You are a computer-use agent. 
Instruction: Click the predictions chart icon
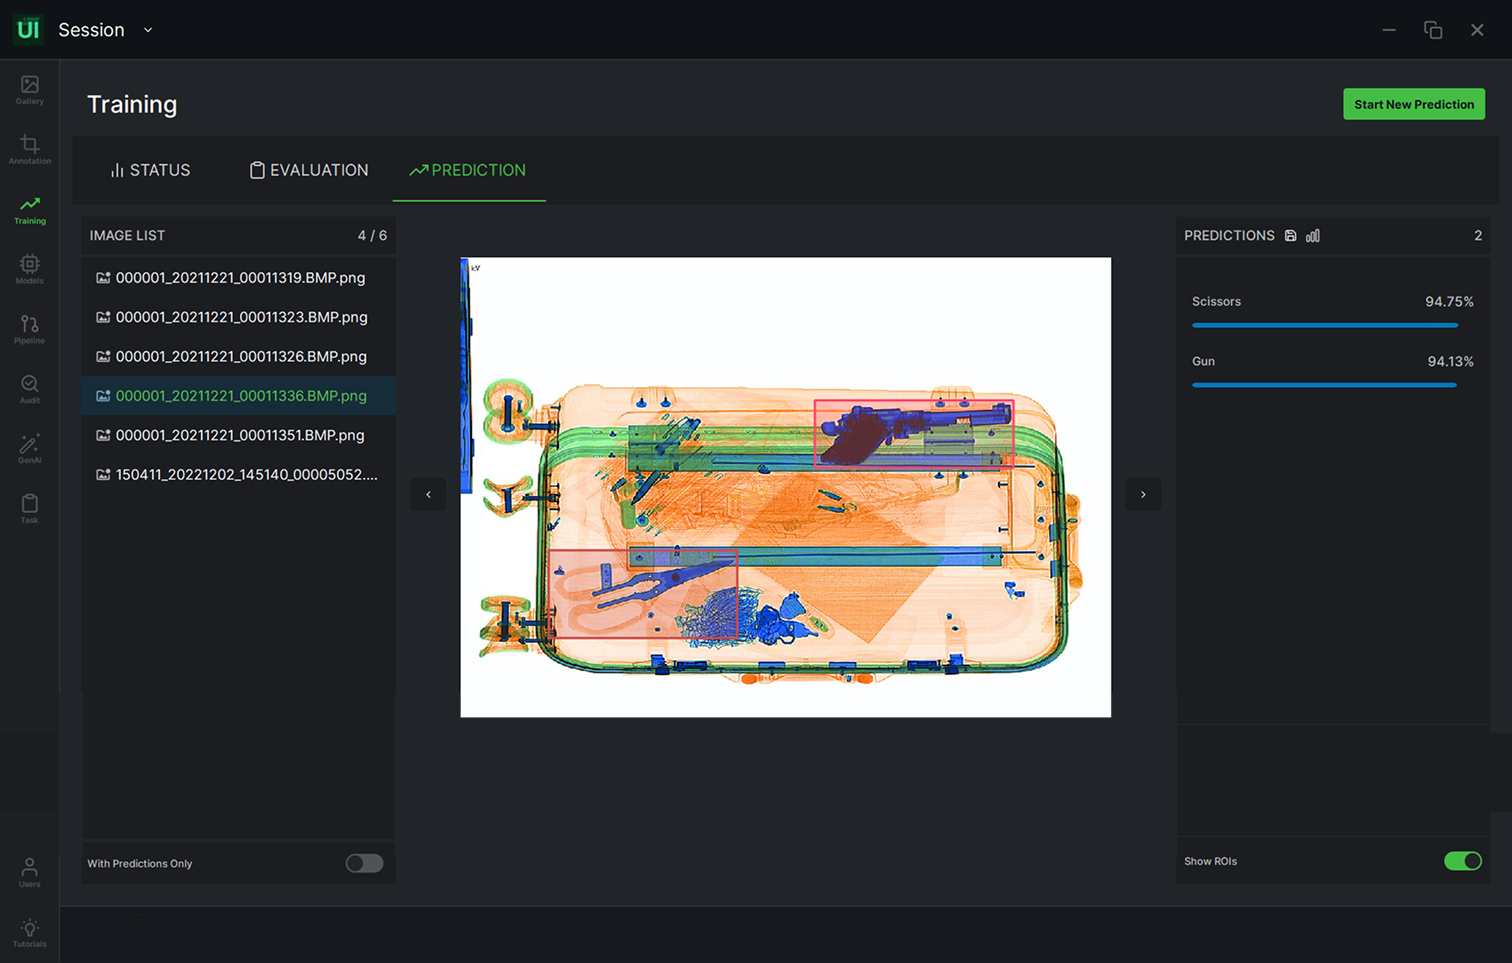pos(1313,236)
